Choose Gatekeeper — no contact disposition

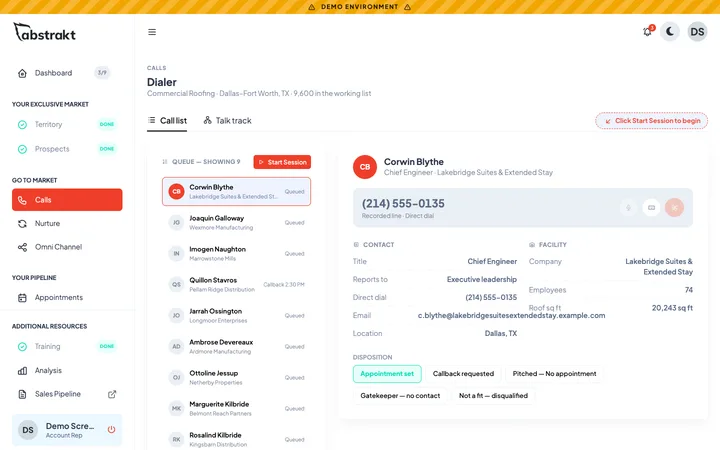point(400,396)
